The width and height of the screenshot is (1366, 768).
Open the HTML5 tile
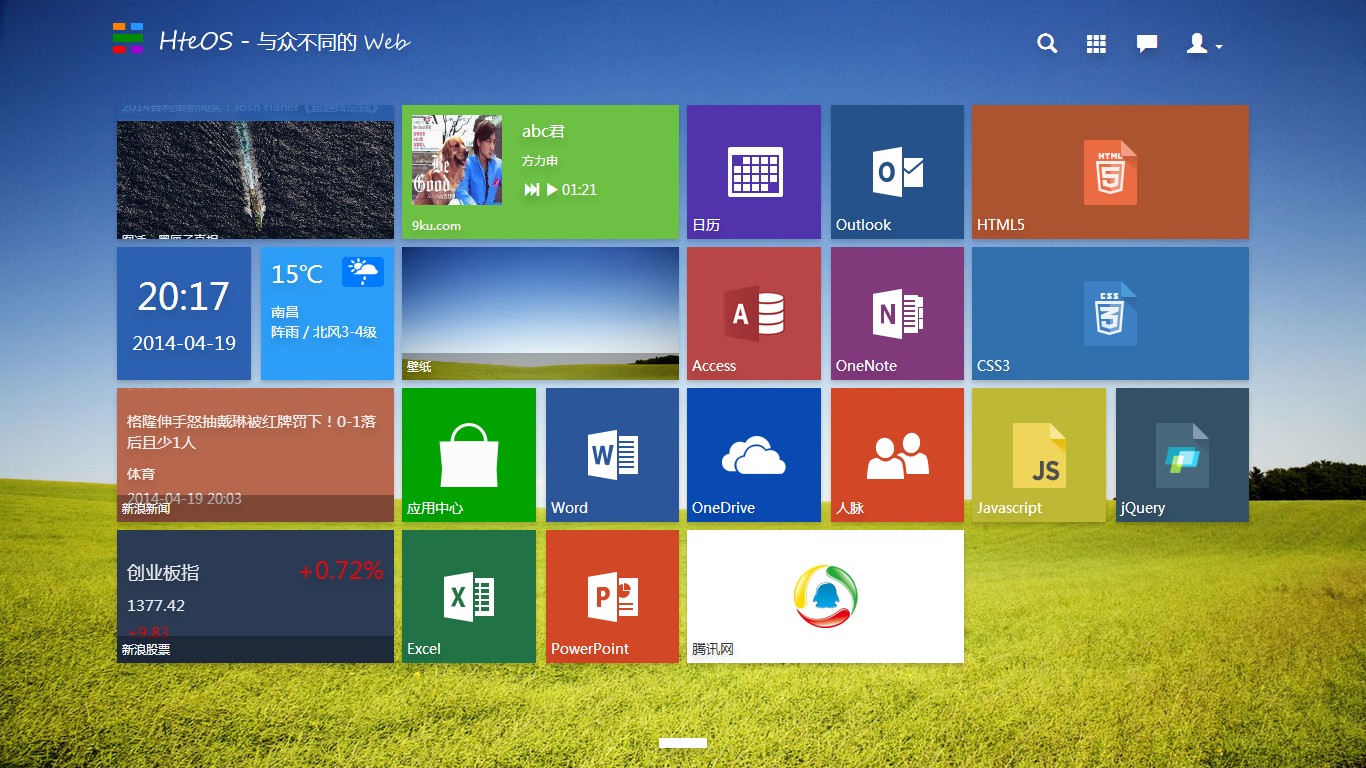pyautogui.click(x=1110, y=172)
